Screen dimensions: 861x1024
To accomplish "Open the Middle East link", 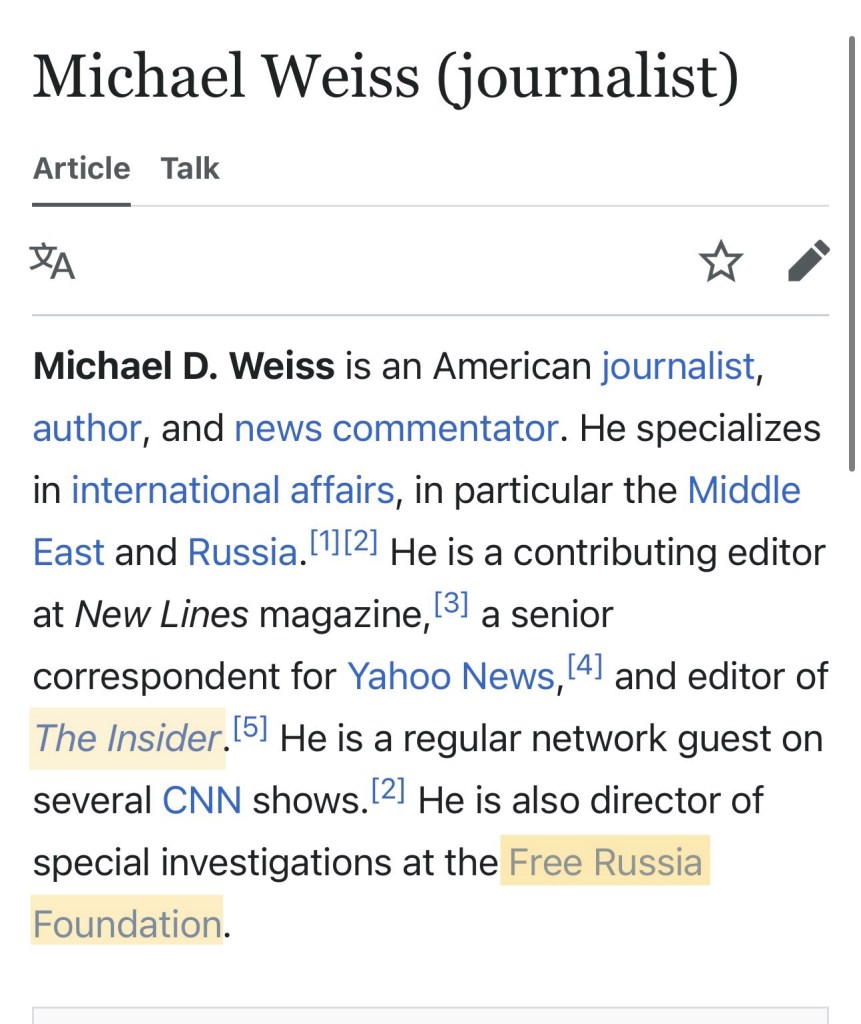I will point(743,491).
